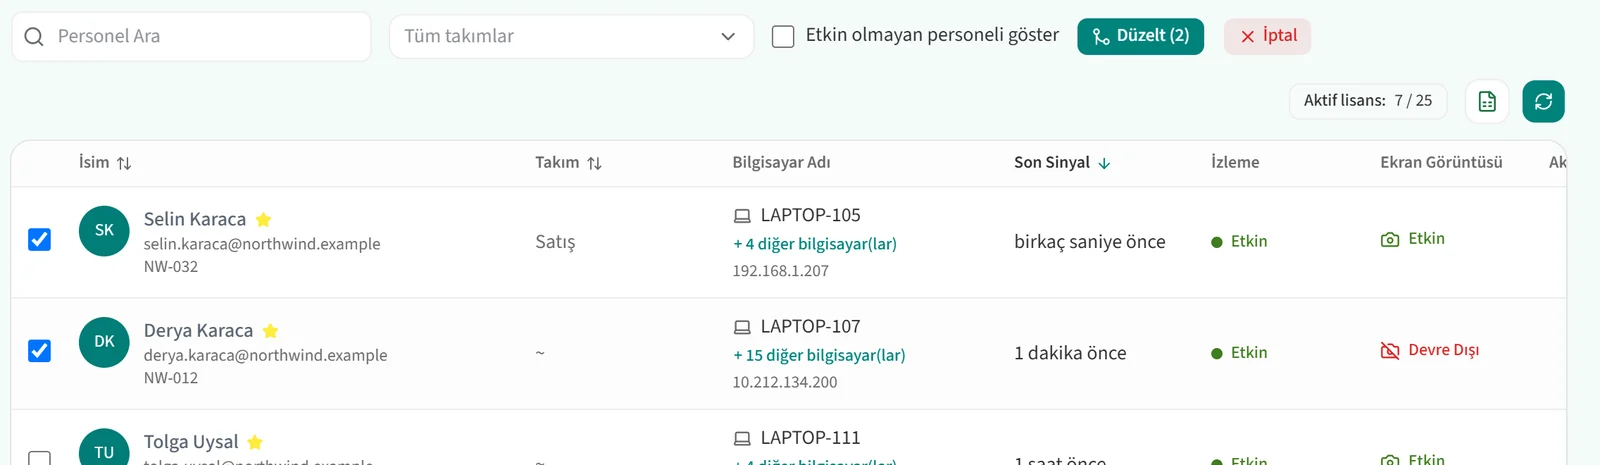Sort by Son Sinyal column

coord(1062,162)
